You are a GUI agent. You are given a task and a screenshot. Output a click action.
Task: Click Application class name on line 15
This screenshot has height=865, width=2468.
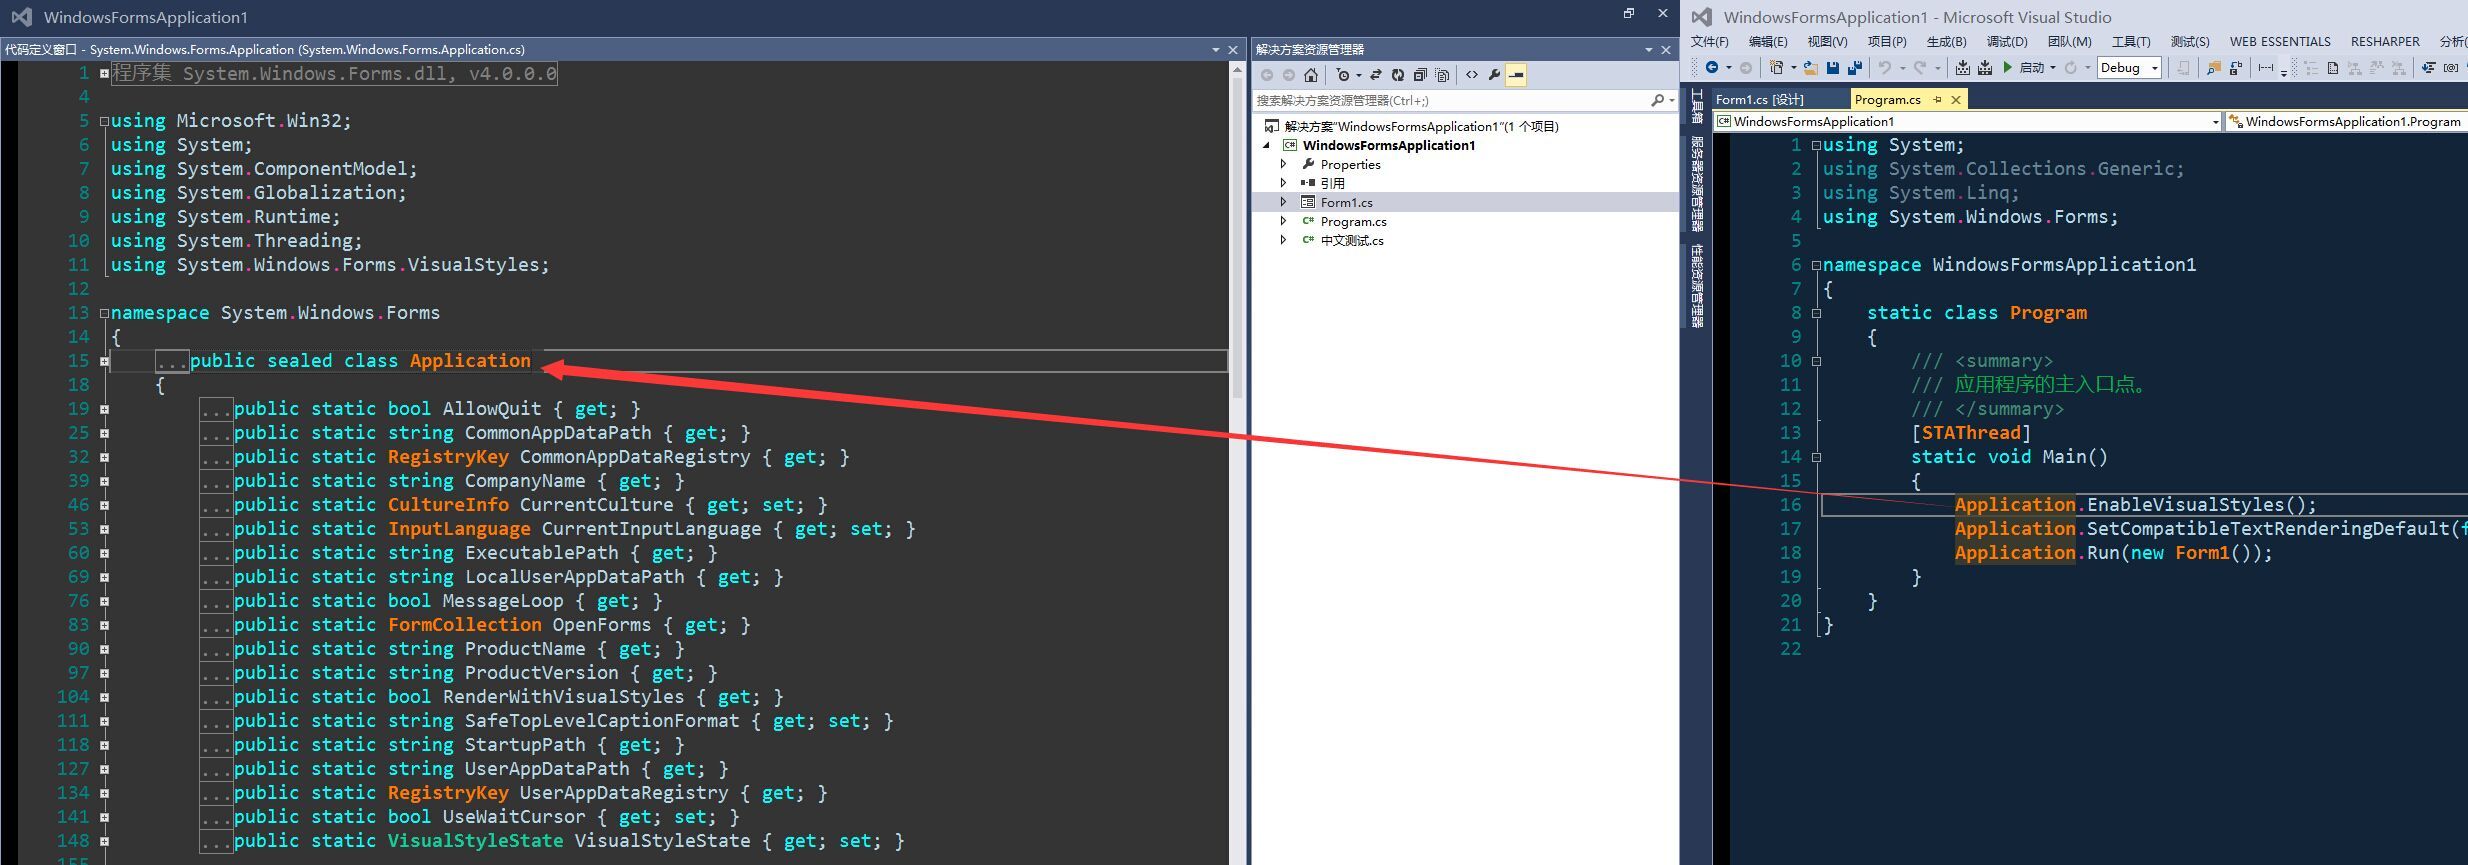pyautogui.click(x=470, y=361)
